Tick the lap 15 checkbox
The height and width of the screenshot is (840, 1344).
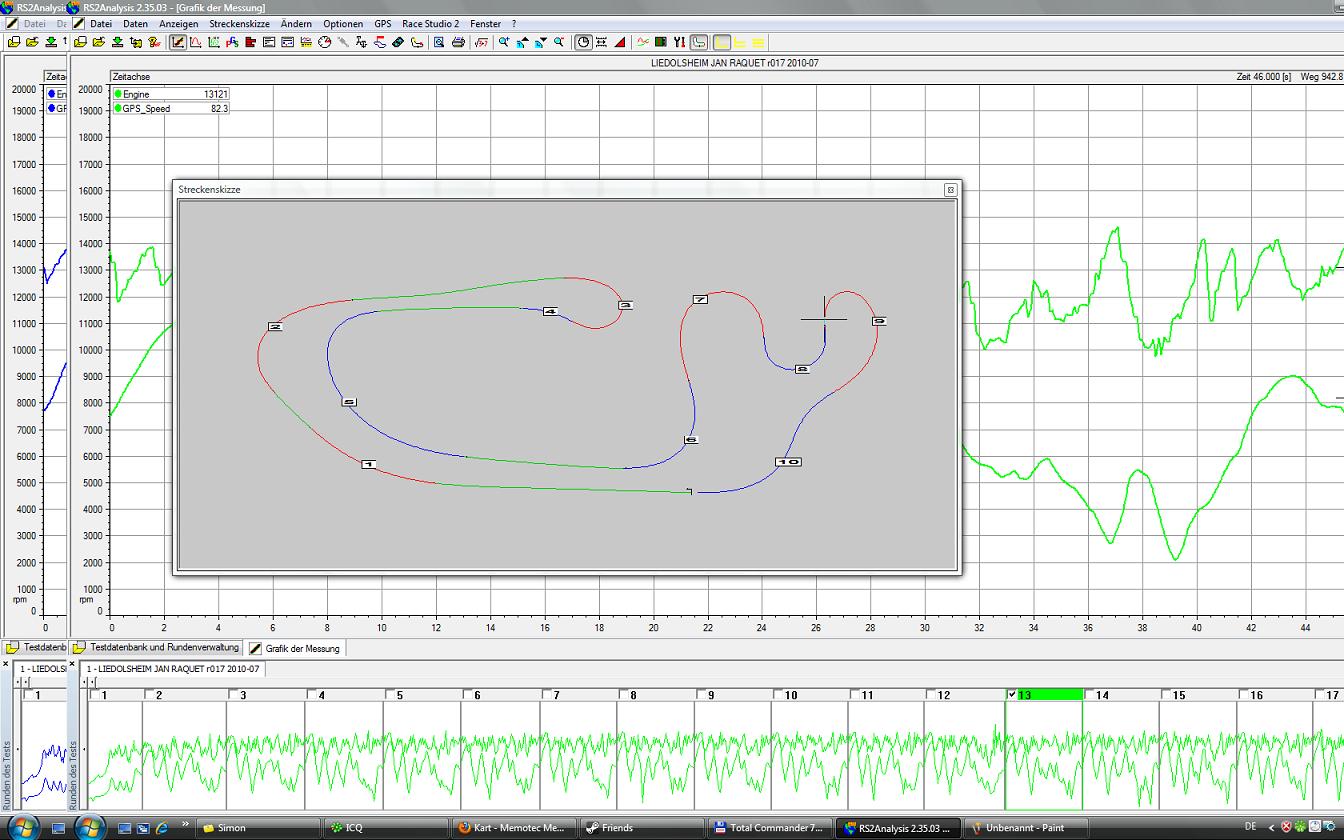1167,695
